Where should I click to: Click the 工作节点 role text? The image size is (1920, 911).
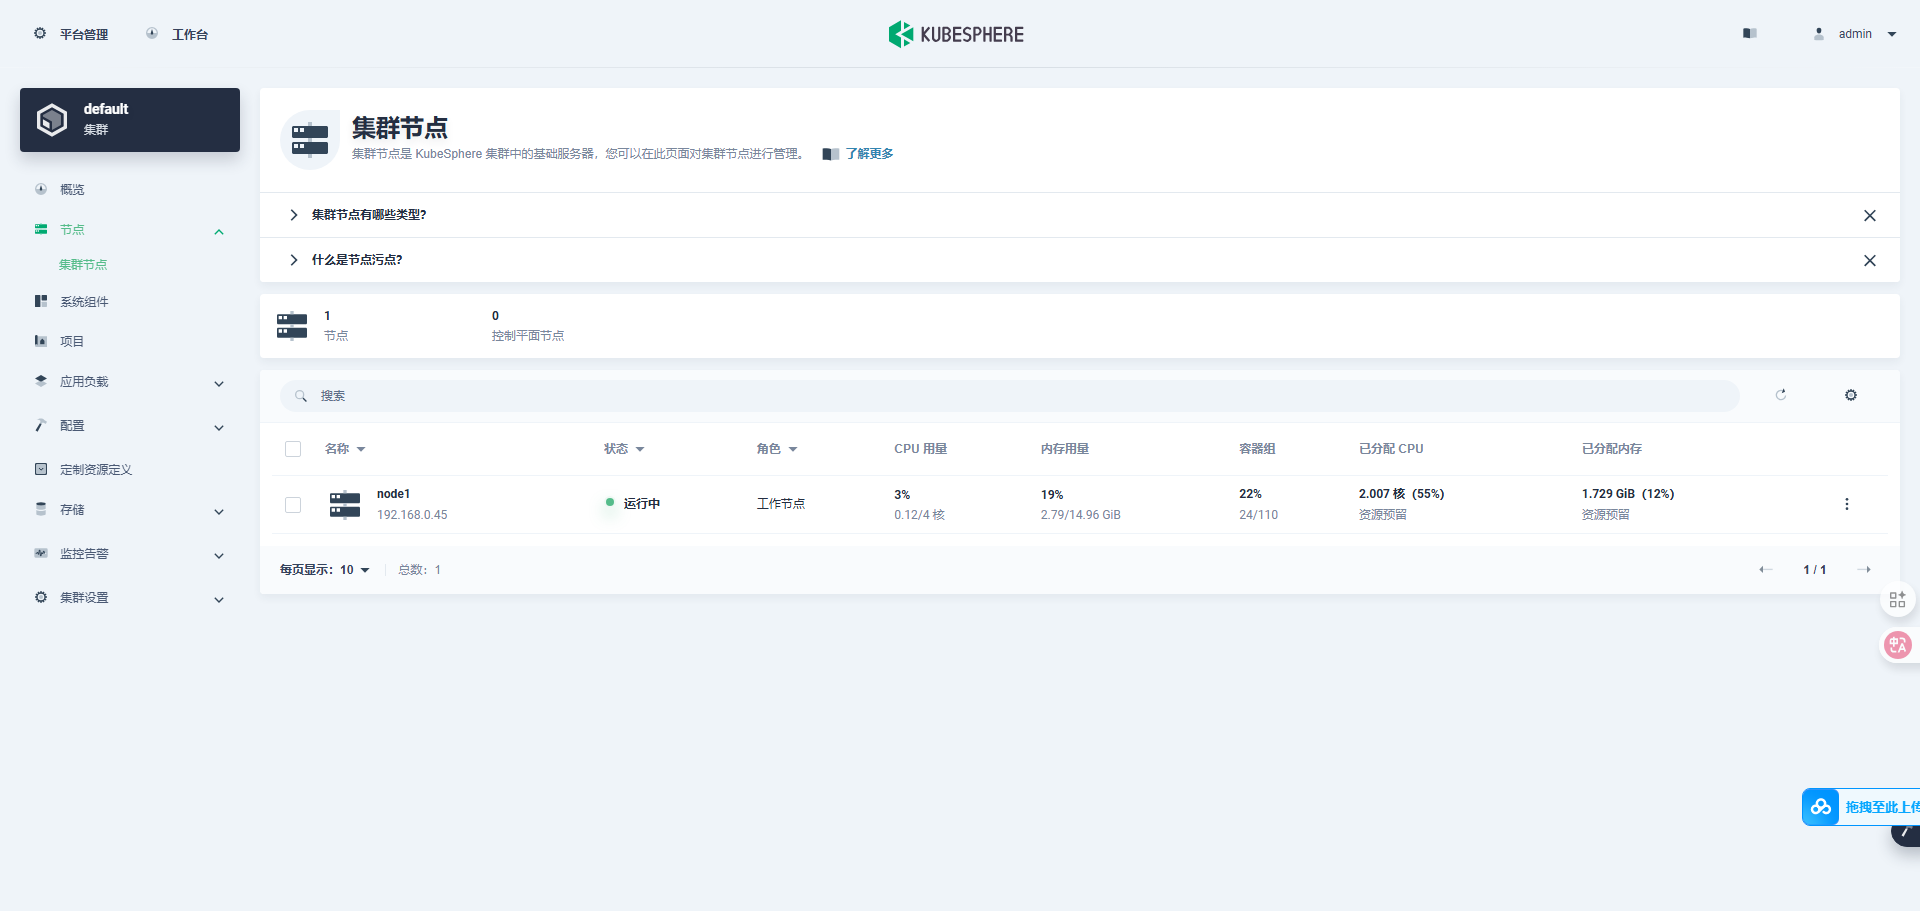click(781, 504)
